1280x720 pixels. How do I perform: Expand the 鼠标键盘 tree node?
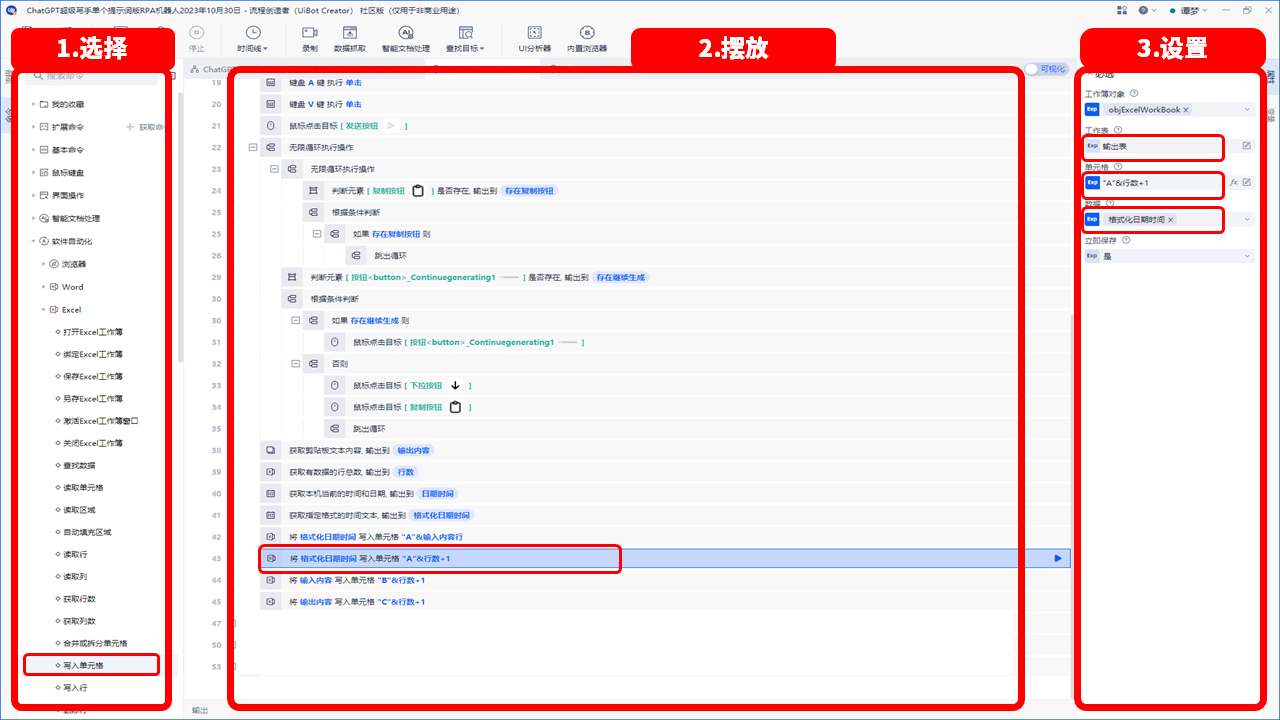point(32,173)
